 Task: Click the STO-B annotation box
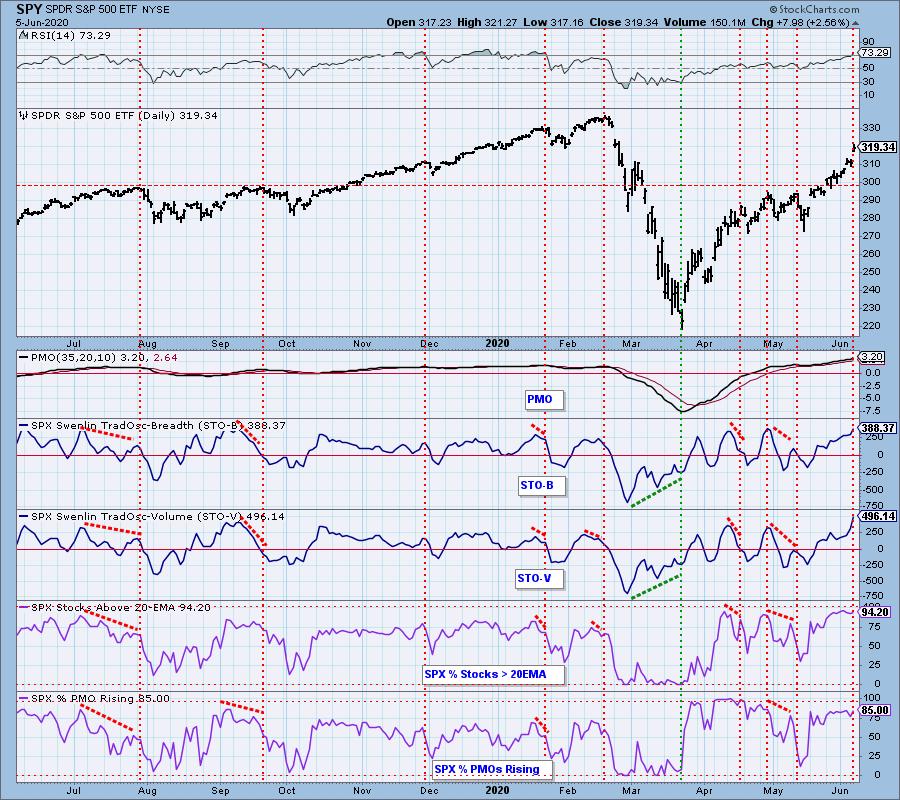tap(541, 486)
